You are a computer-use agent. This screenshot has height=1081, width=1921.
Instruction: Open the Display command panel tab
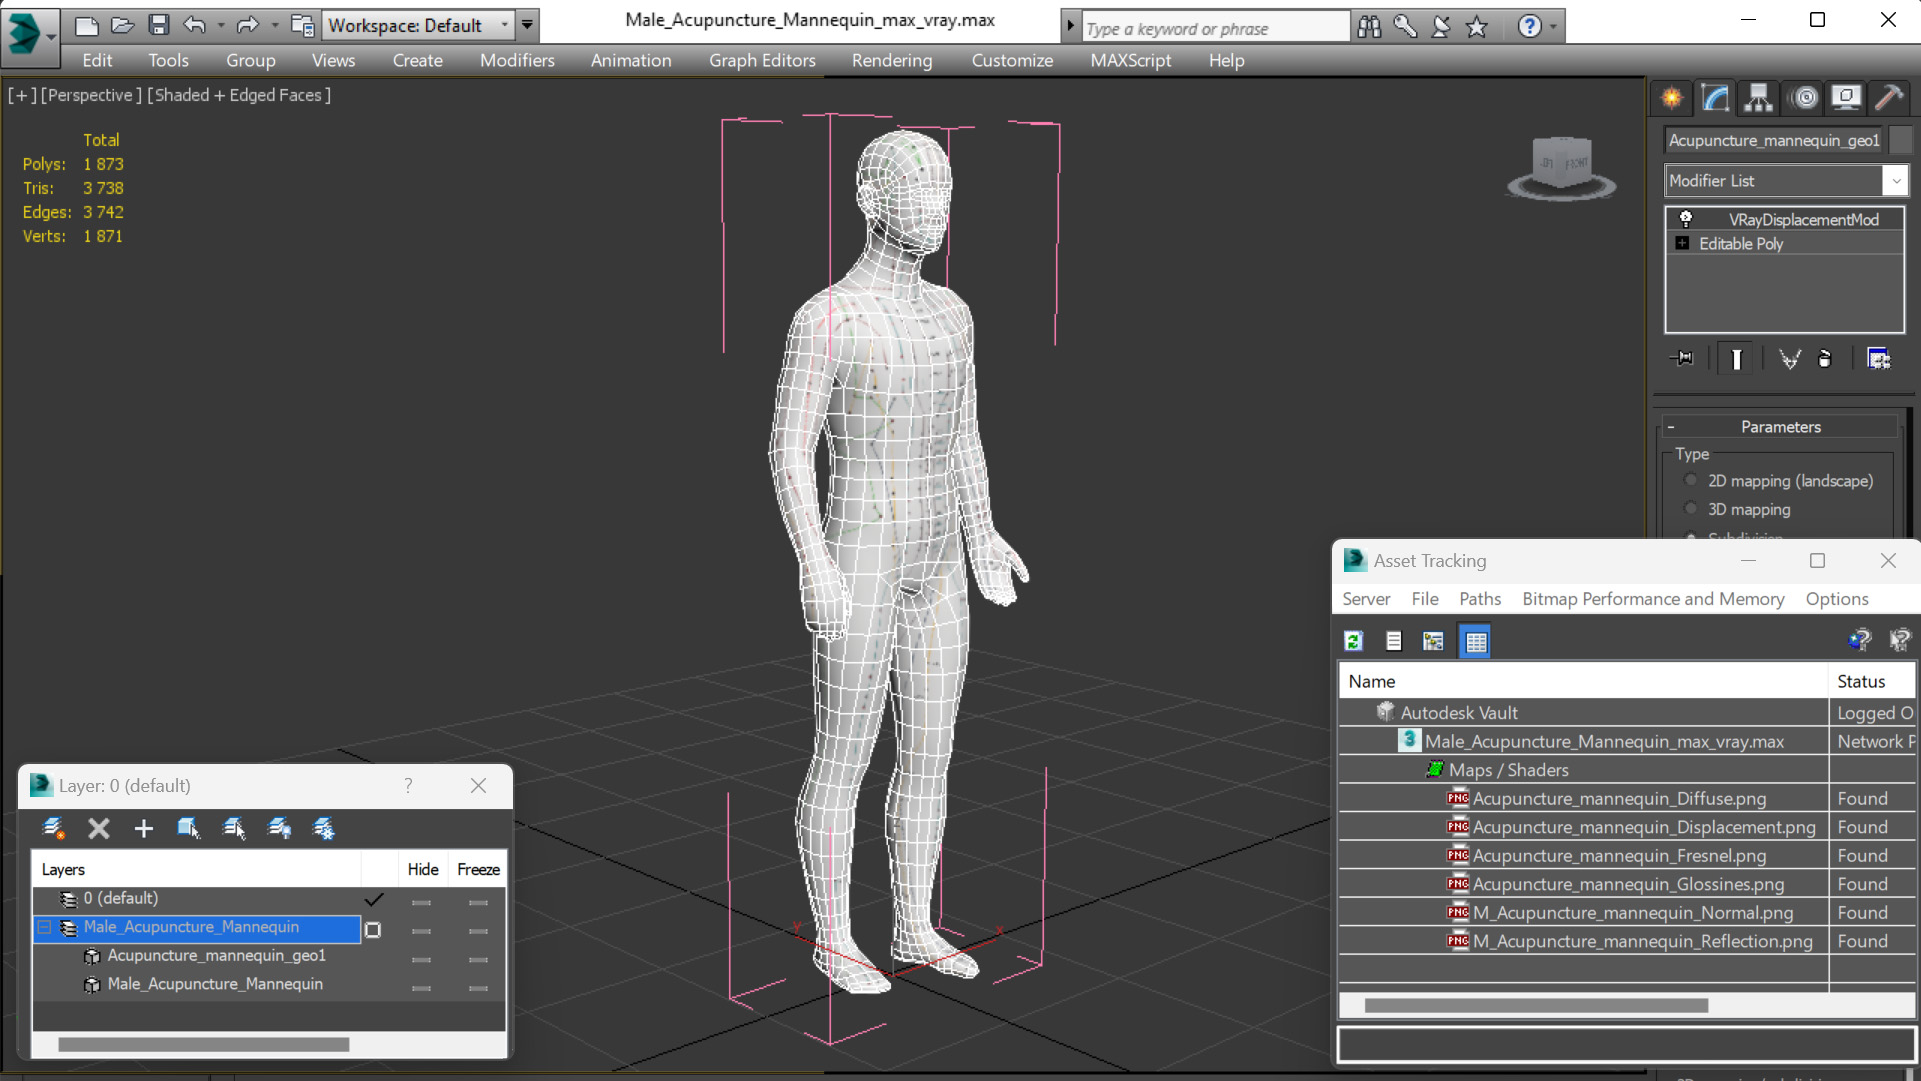pyautogui.click(x=1846, y=98)
